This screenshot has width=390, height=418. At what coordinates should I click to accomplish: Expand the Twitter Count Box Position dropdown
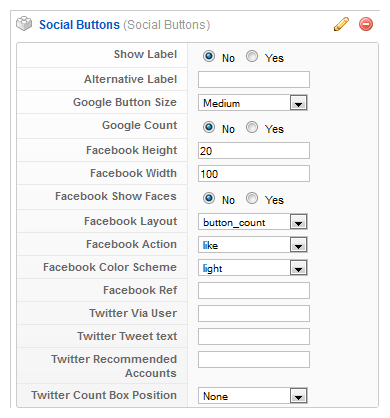[252, 396]
